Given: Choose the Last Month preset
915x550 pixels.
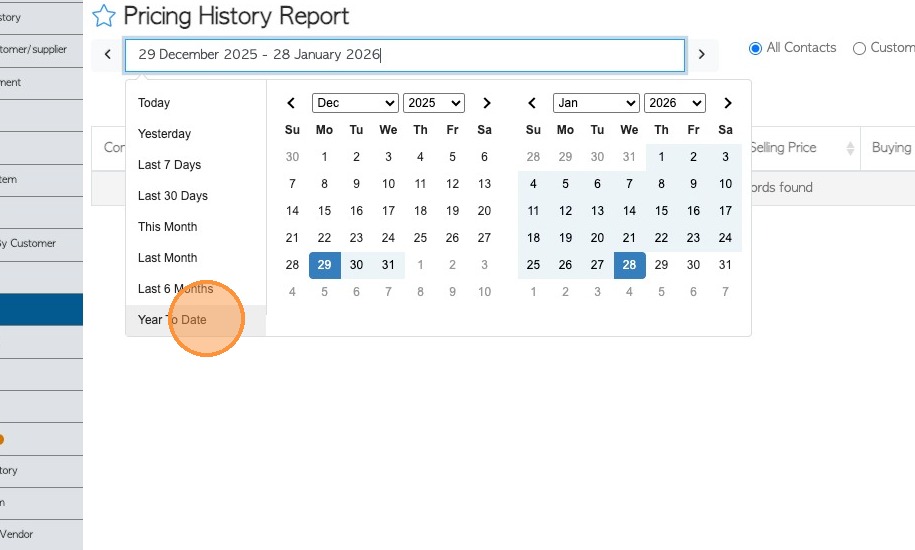Looking at the screenshot, I should (x=195, y=257).
